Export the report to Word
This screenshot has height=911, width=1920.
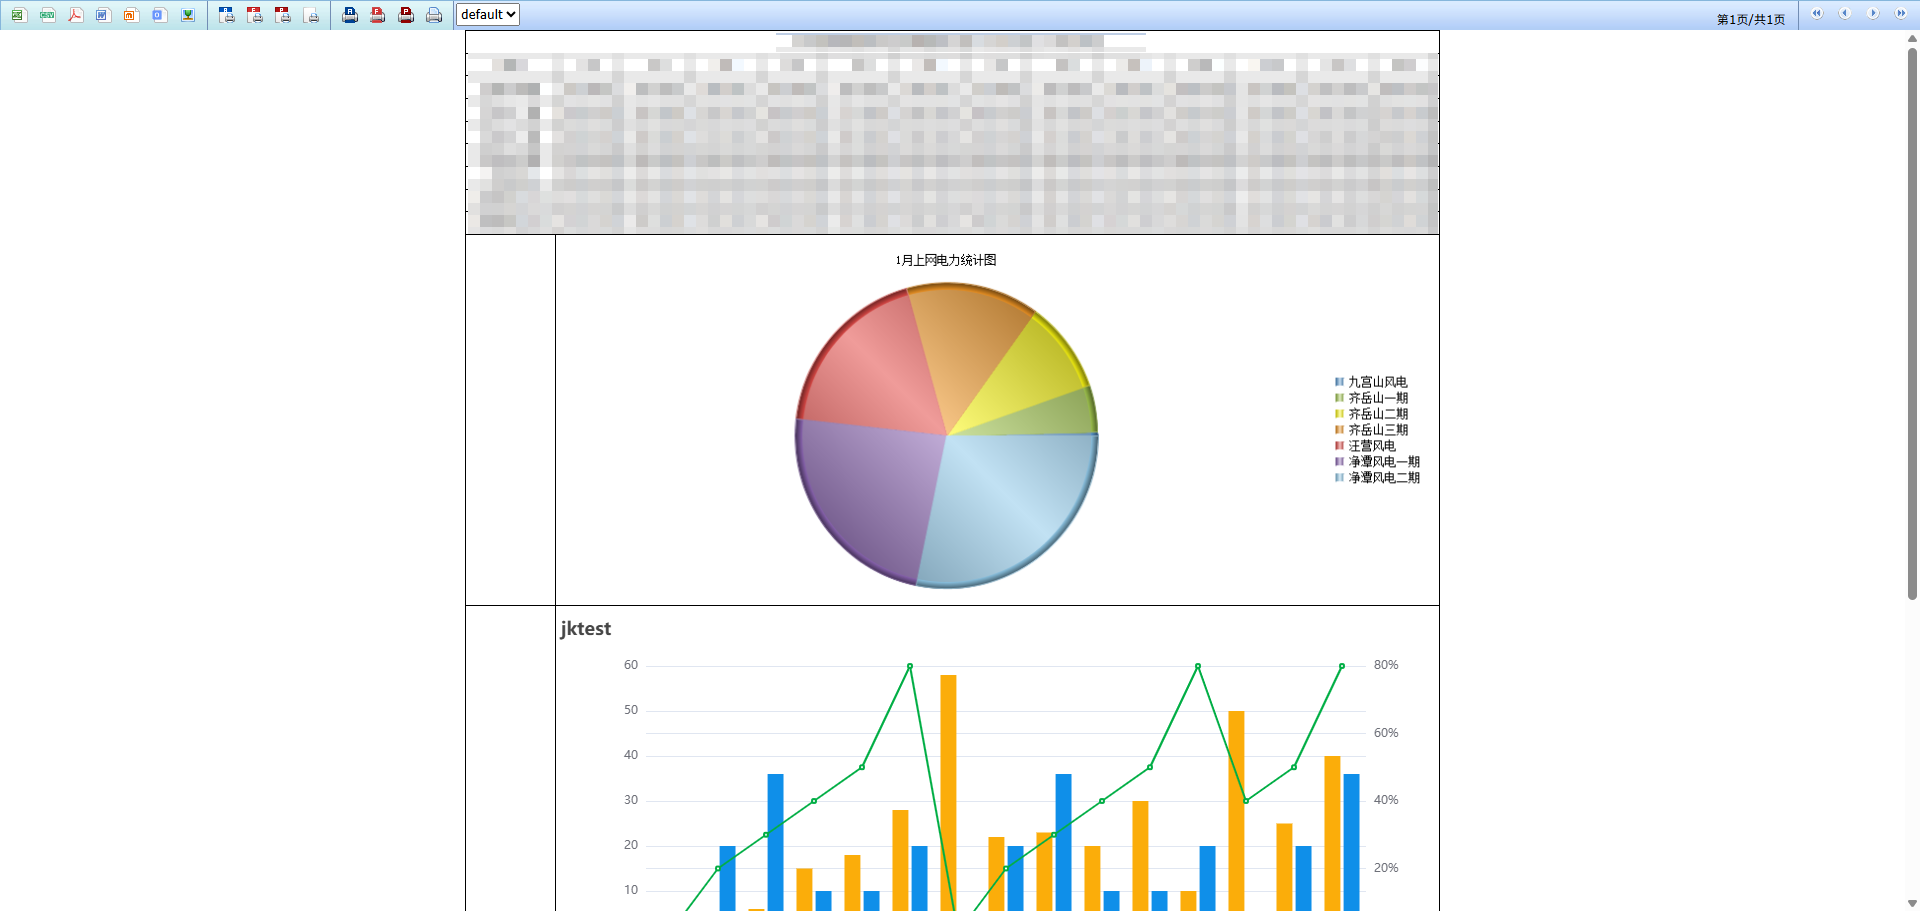pos(103,15)
